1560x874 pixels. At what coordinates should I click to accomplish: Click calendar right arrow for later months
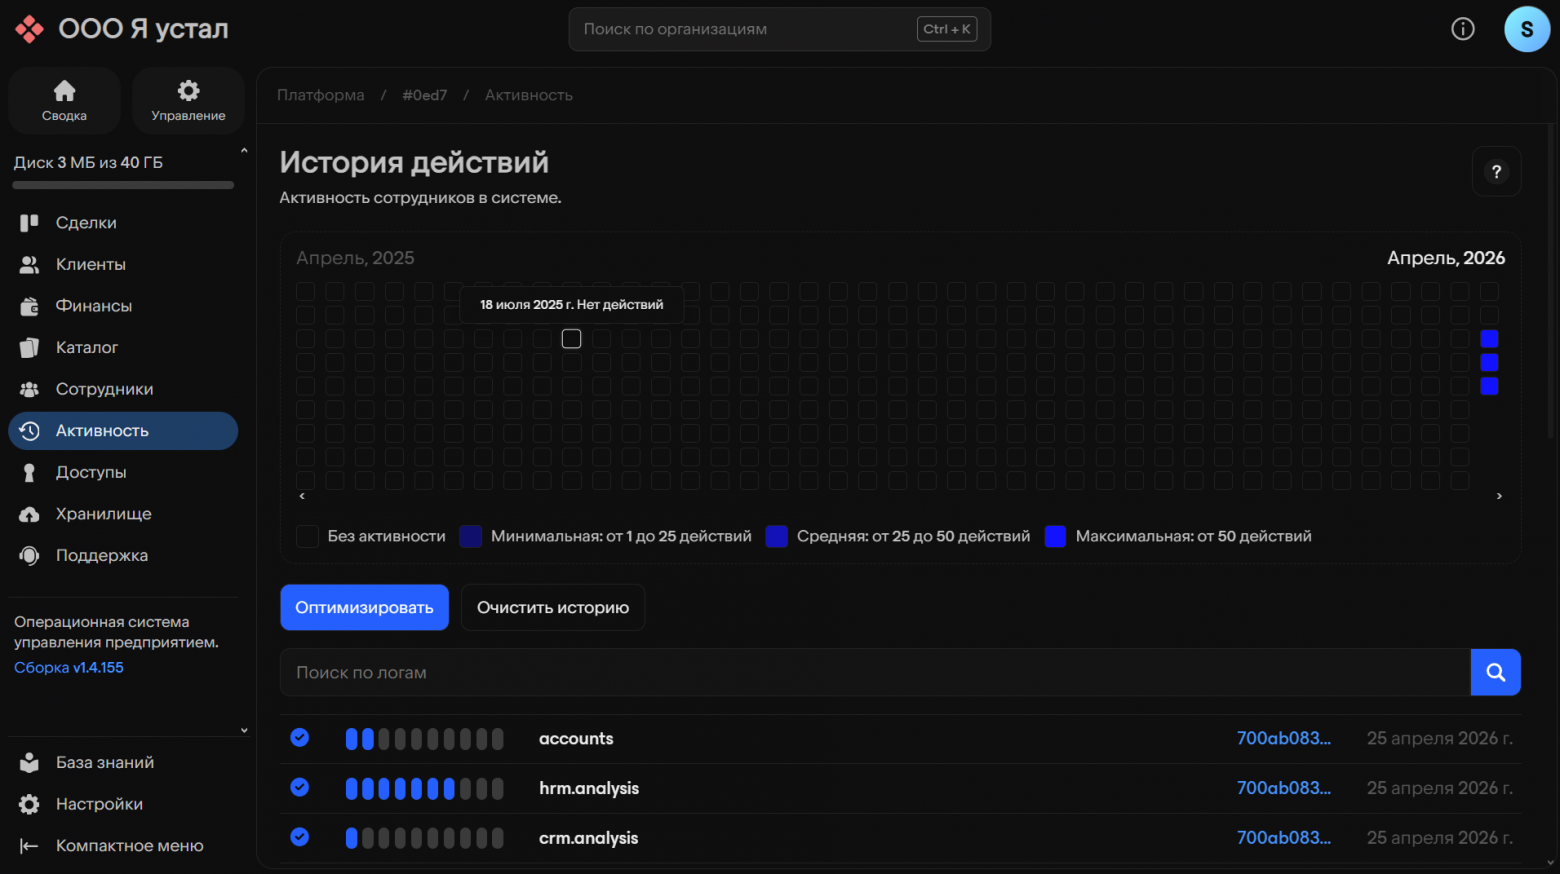(x=1499, y=496)
